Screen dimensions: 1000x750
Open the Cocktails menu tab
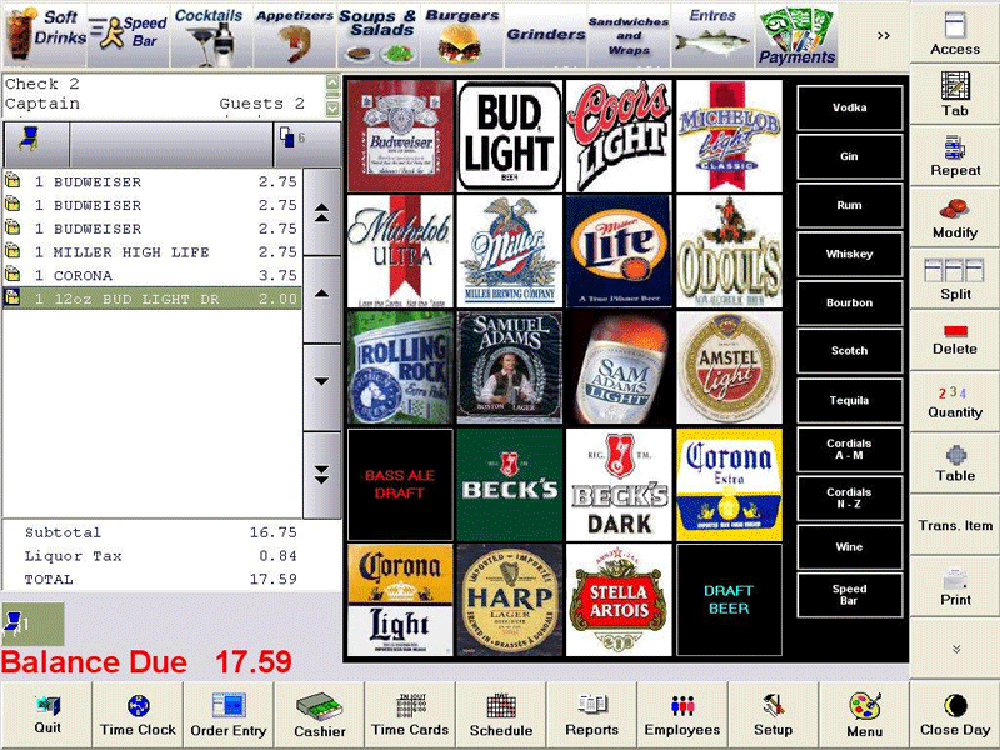pos(211,35)
